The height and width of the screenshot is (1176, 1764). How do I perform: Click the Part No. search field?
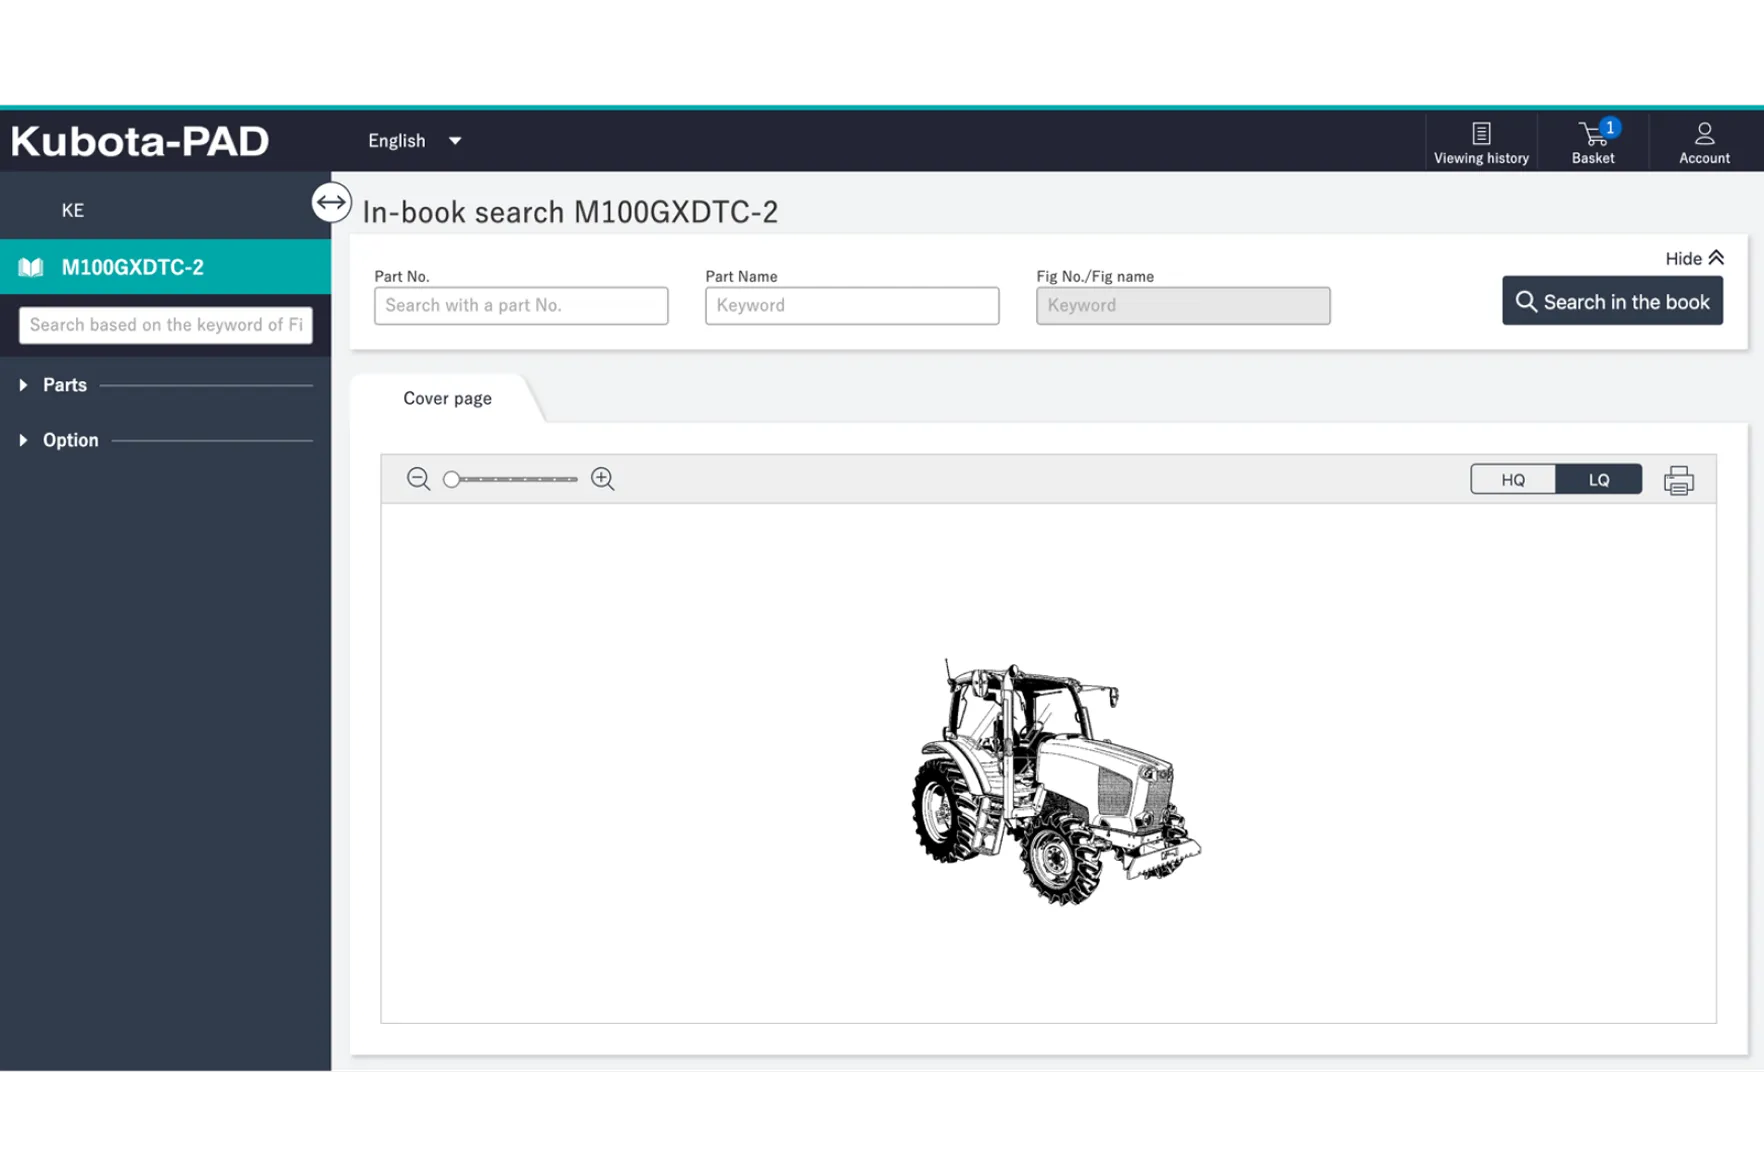pyautogui.click(x=520, y=306)
